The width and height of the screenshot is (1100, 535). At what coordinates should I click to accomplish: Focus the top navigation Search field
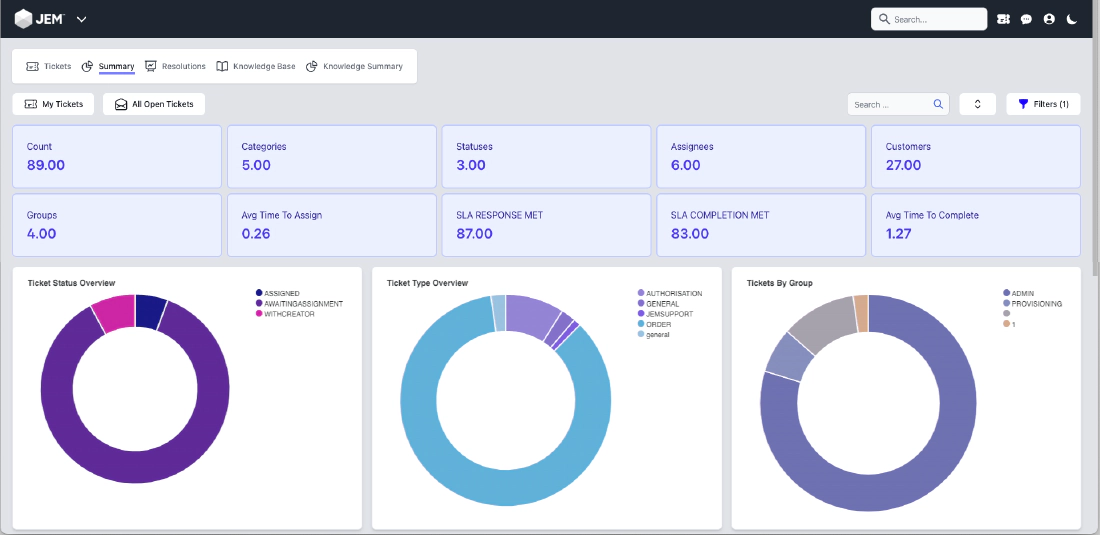(929, 19)
